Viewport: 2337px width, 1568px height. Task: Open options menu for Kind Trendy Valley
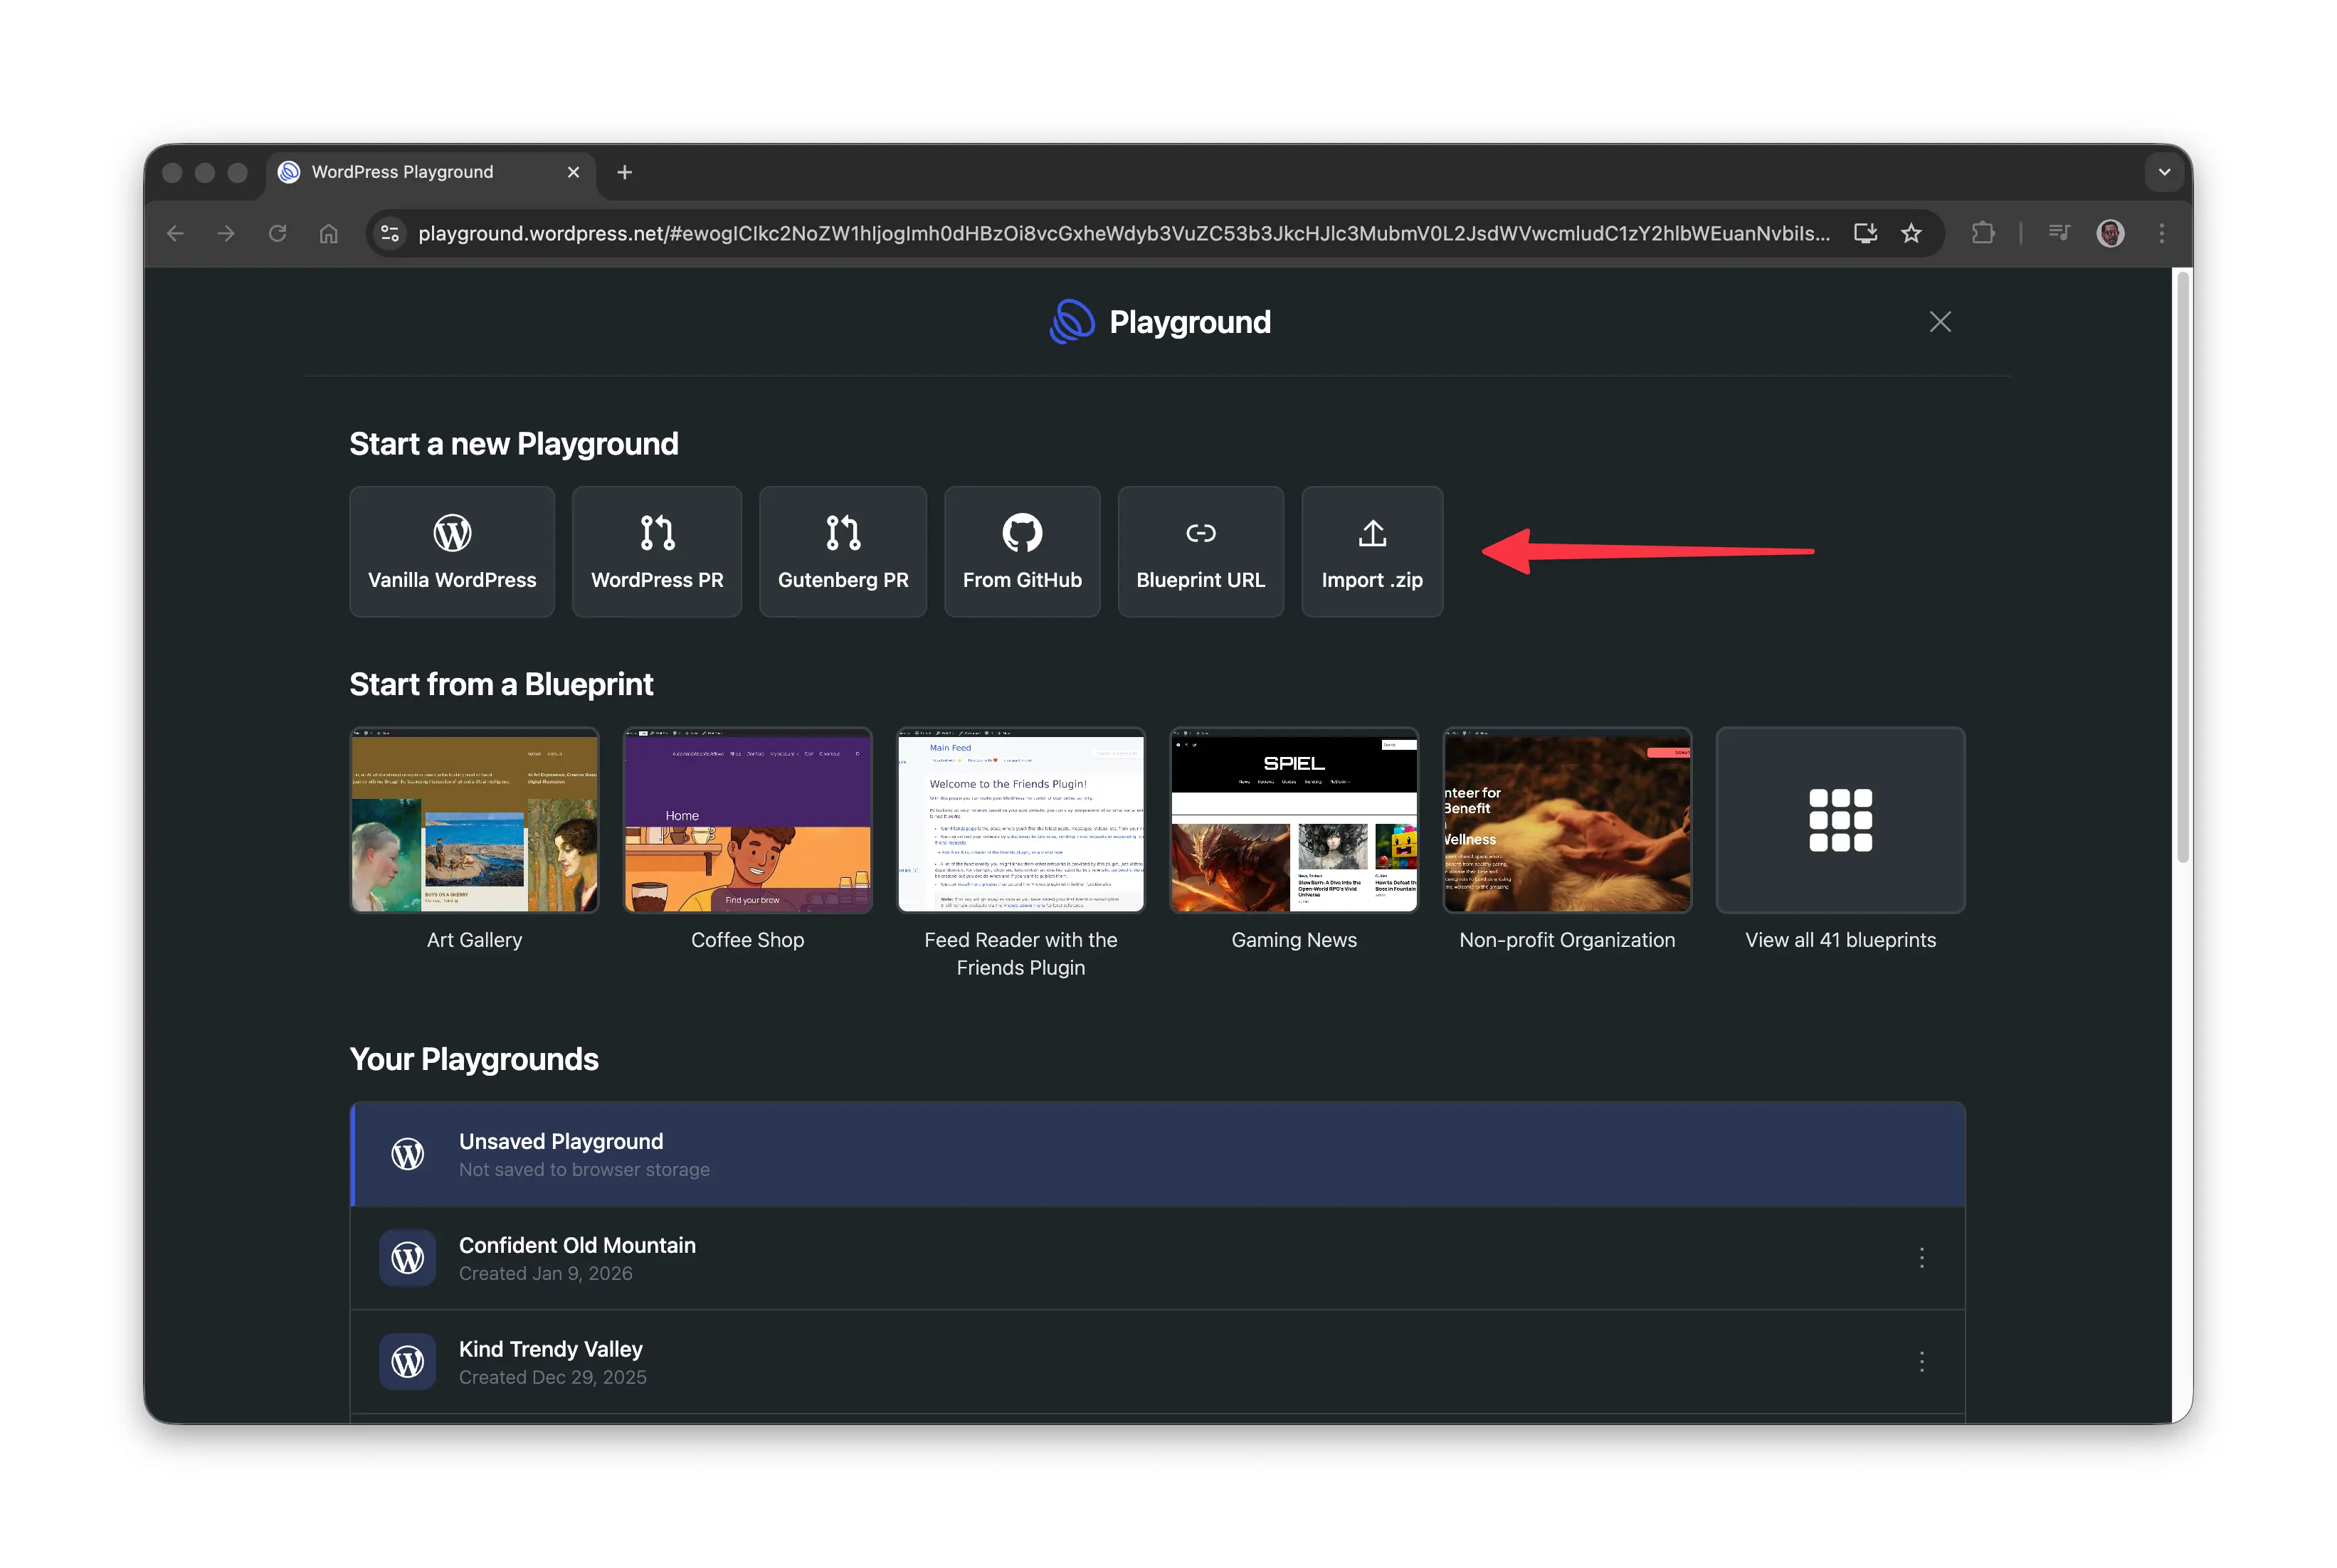(x=1921, y=1361)
